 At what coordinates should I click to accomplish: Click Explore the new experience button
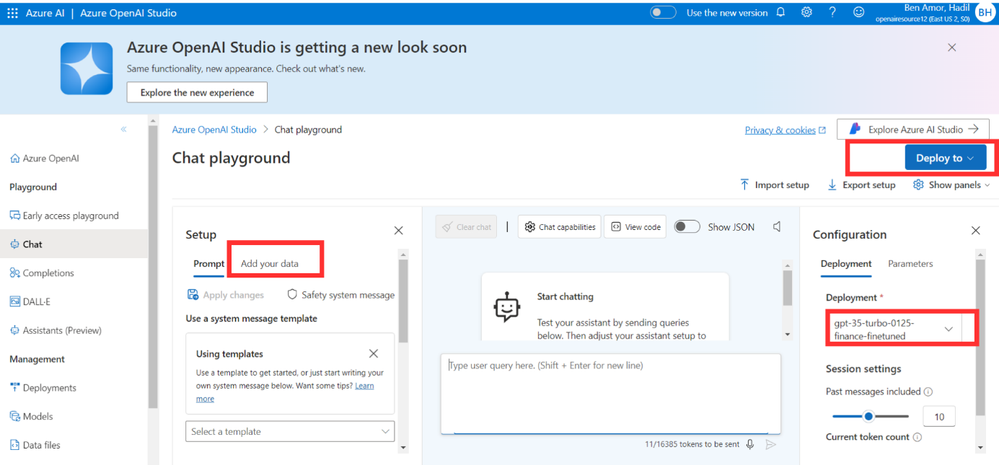tap(197, 92)
